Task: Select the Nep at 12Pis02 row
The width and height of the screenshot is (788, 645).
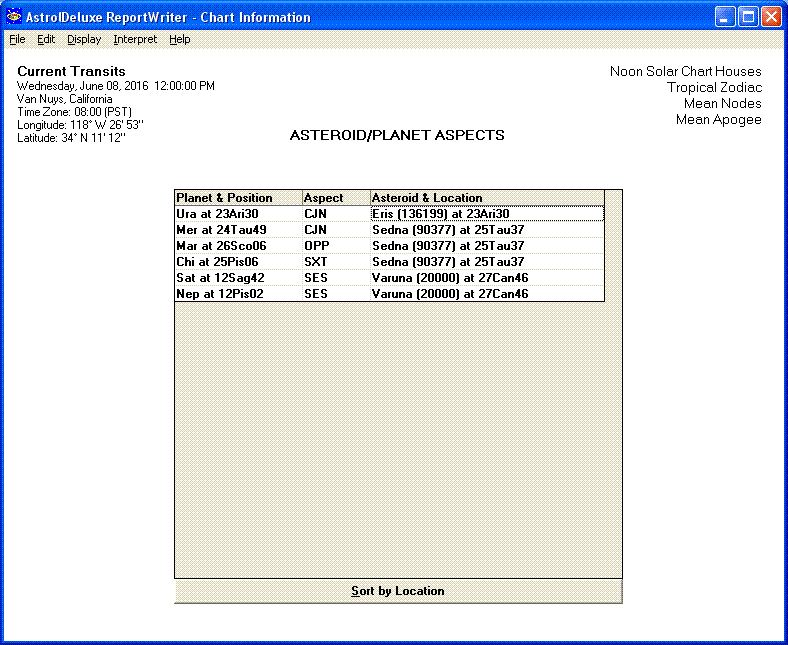Action: click(x=238, y=294)
